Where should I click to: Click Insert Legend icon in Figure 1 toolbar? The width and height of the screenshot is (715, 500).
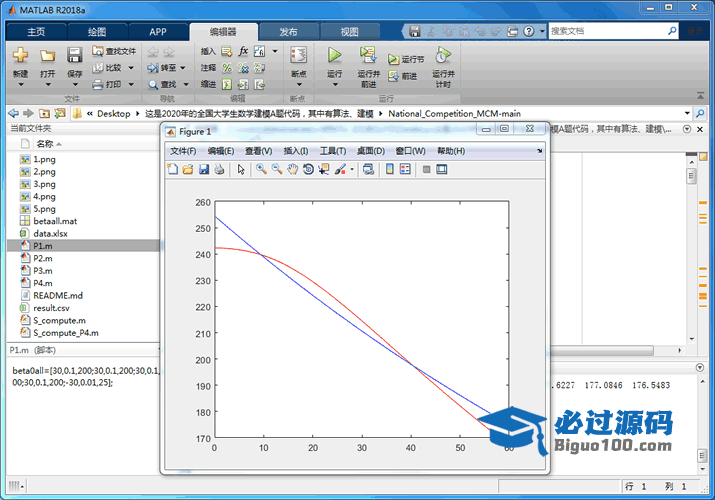[405, 170]
